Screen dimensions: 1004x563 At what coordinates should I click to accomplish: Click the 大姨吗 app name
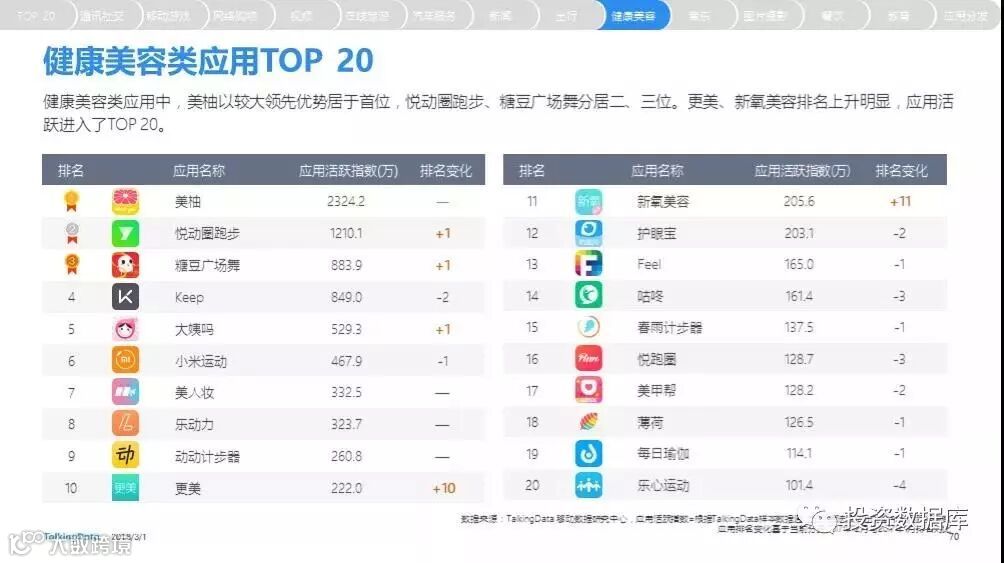[x=194, y=329]
